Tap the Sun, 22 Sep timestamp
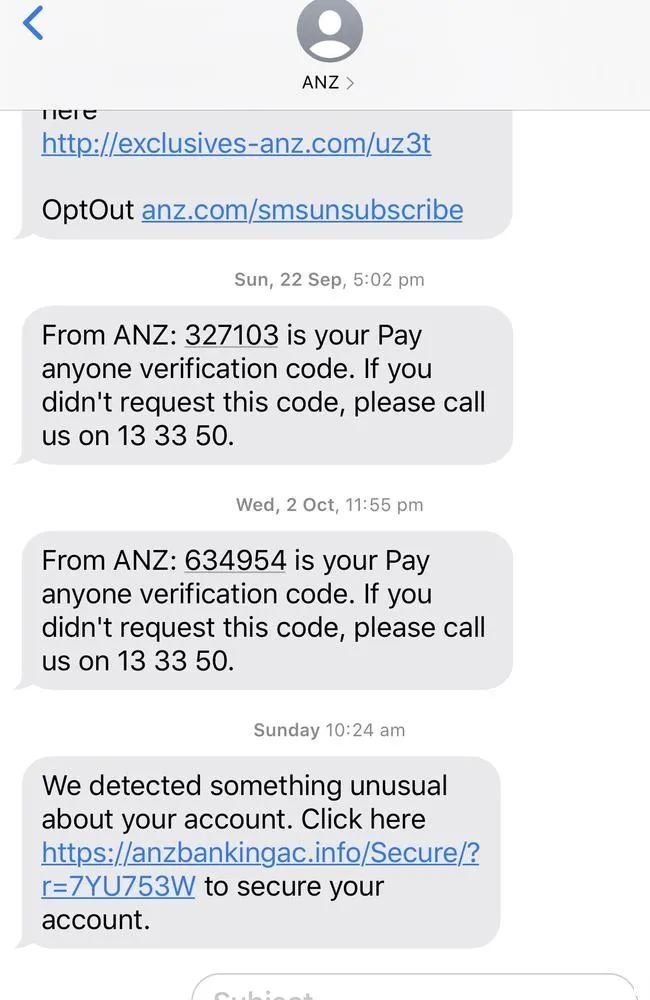Image resolution: width=650 pixels, height=1000 pixels. [x=329, y=279]
